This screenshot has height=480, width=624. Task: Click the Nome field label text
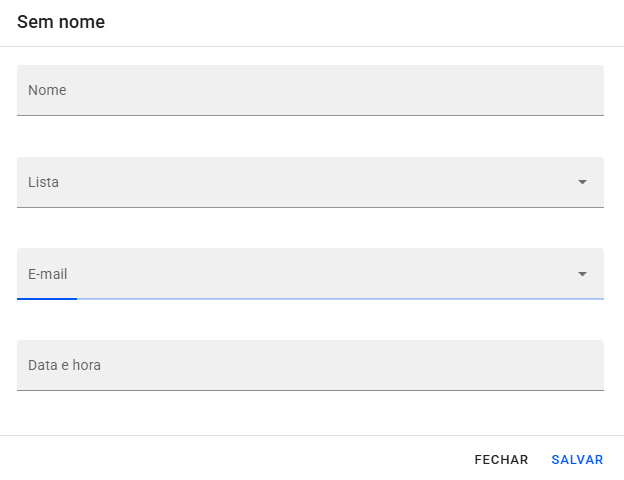47,90
